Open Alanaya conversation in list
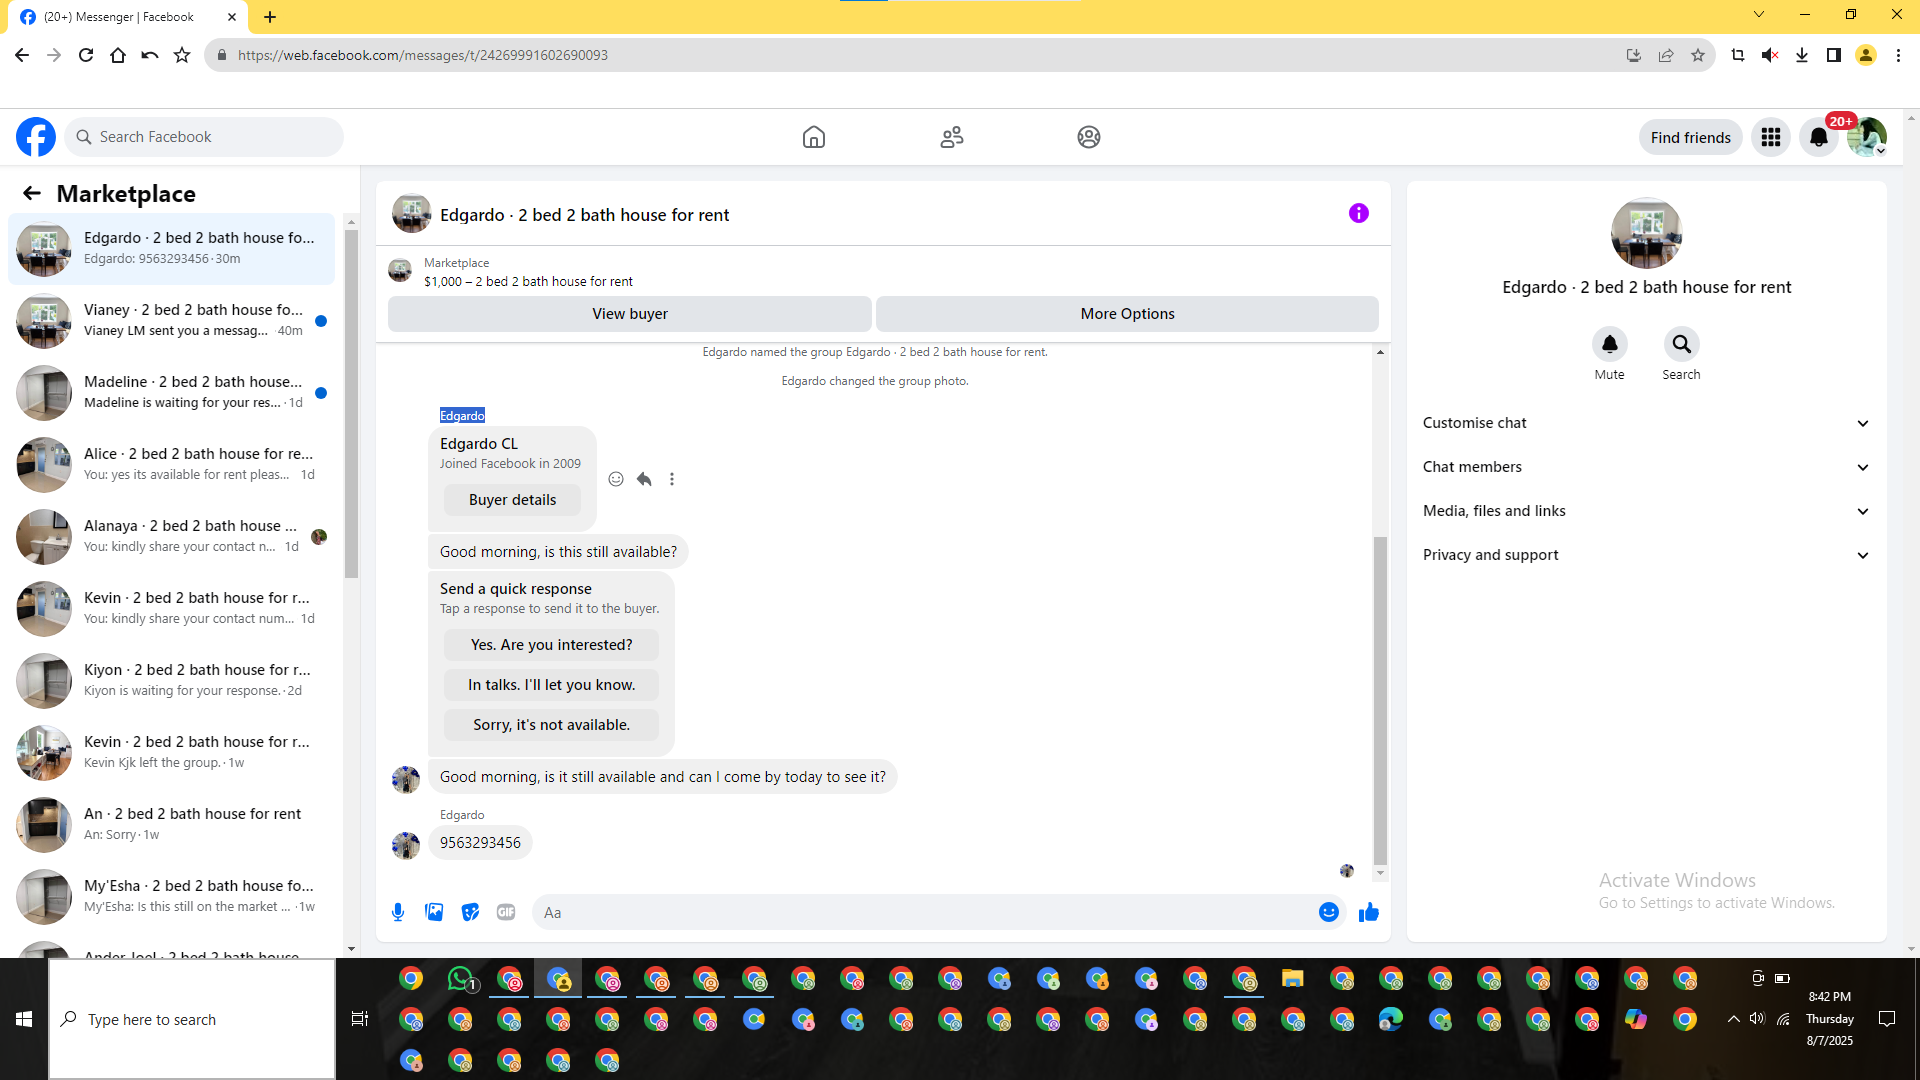The height and width of the screenshot is (1080, 1920). [172, 537]
